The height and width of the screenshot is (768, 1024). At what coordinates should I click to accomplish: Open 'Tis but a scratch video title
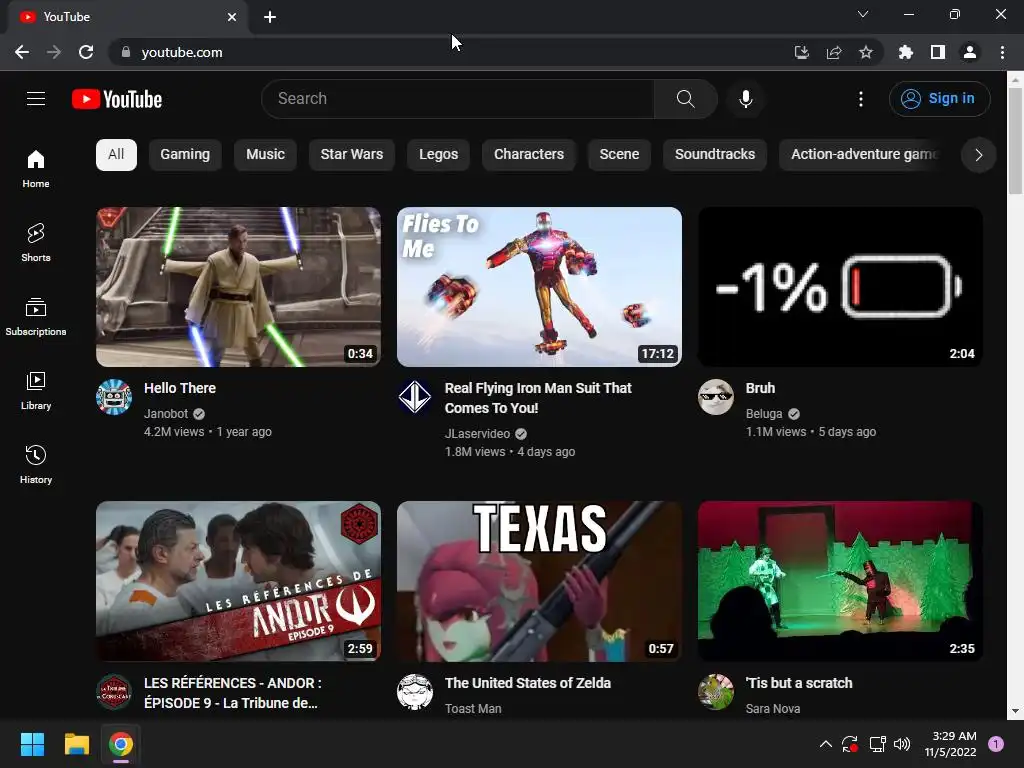[x=799, y=683]
